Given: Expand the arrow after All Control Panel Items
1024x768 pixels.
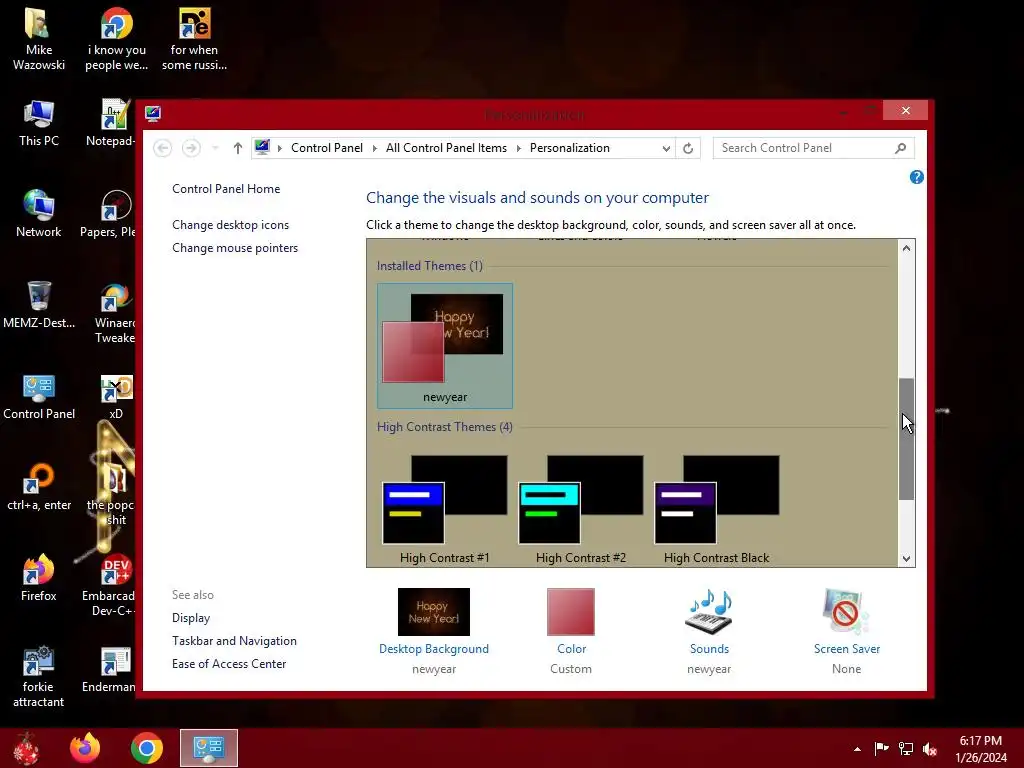Looking at the screenshot, I should pyautogui.click(x=519, y=148).
